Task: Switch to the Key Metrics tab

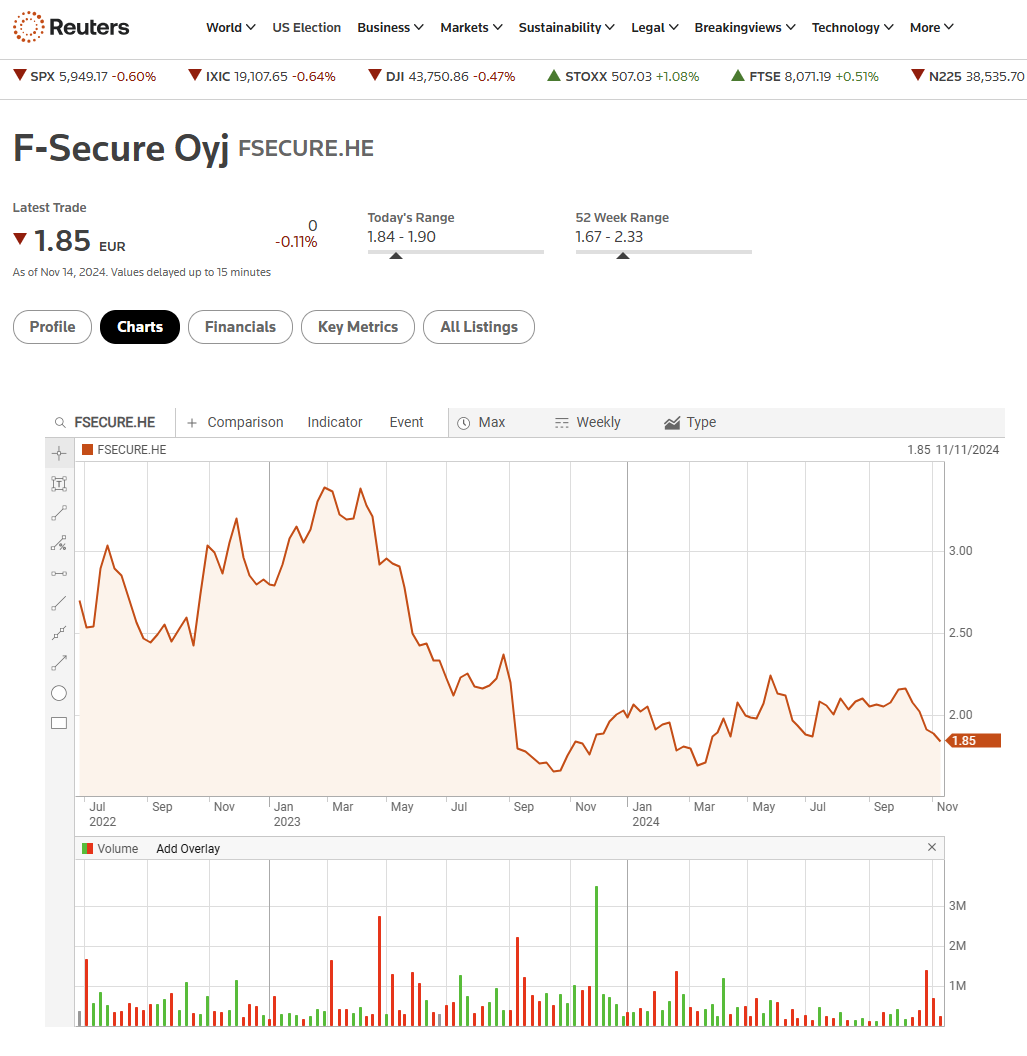Action: click(358, 327)
